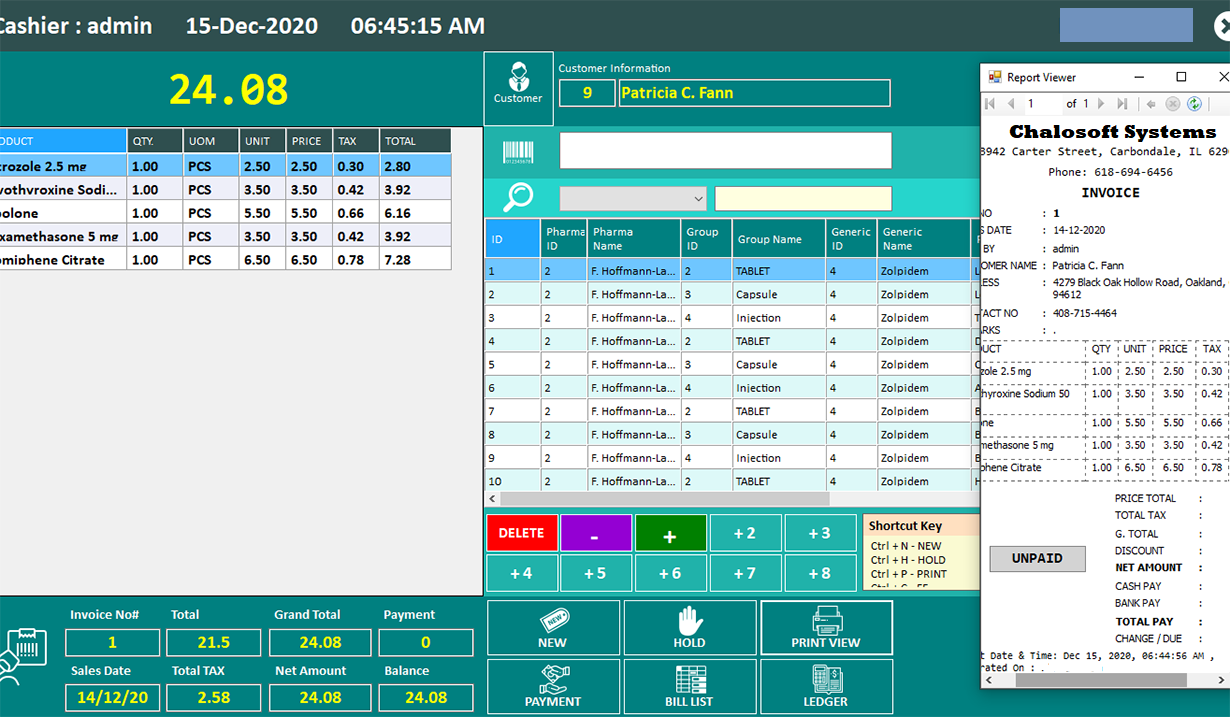
Task: Open the PAYMENT screen
Action: click(x=553, y=686)
